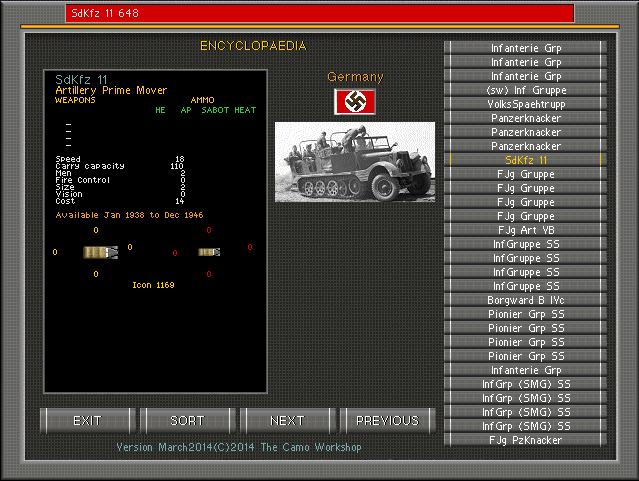Image resolution: width=639 pixels, height=481 pixels.
Task: Select the last Pionier Grp SS entry
Action: click(526, 356)
